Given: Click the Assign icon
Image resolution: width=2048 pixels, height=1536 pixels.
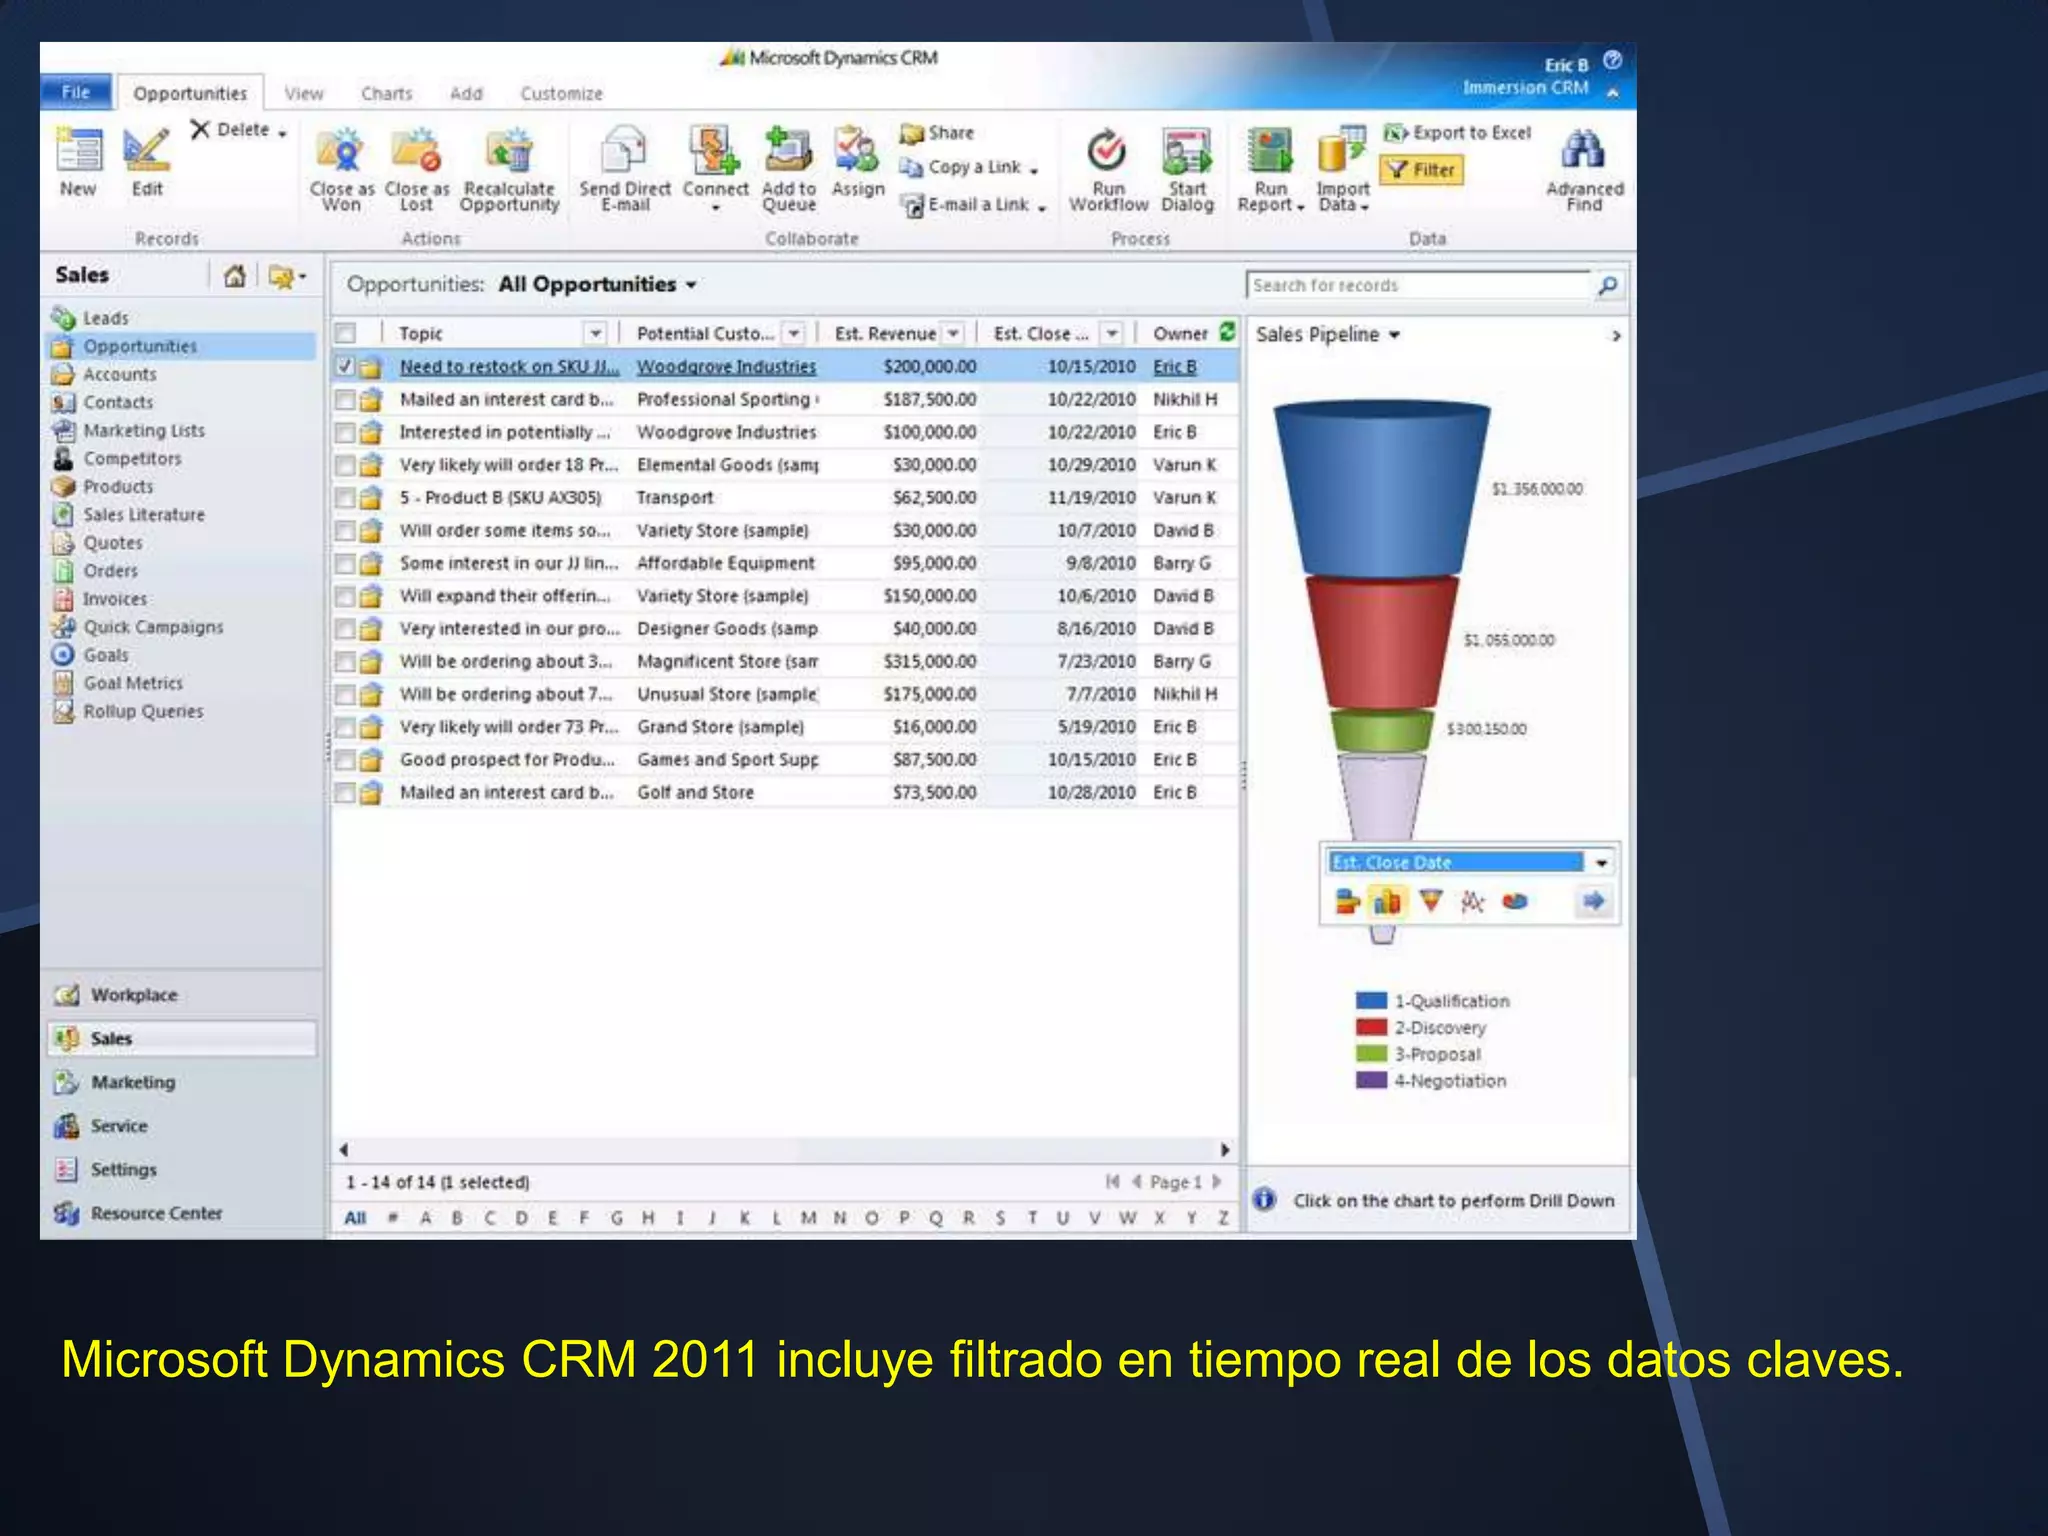Looking at the screenshot, I should 857,151.
